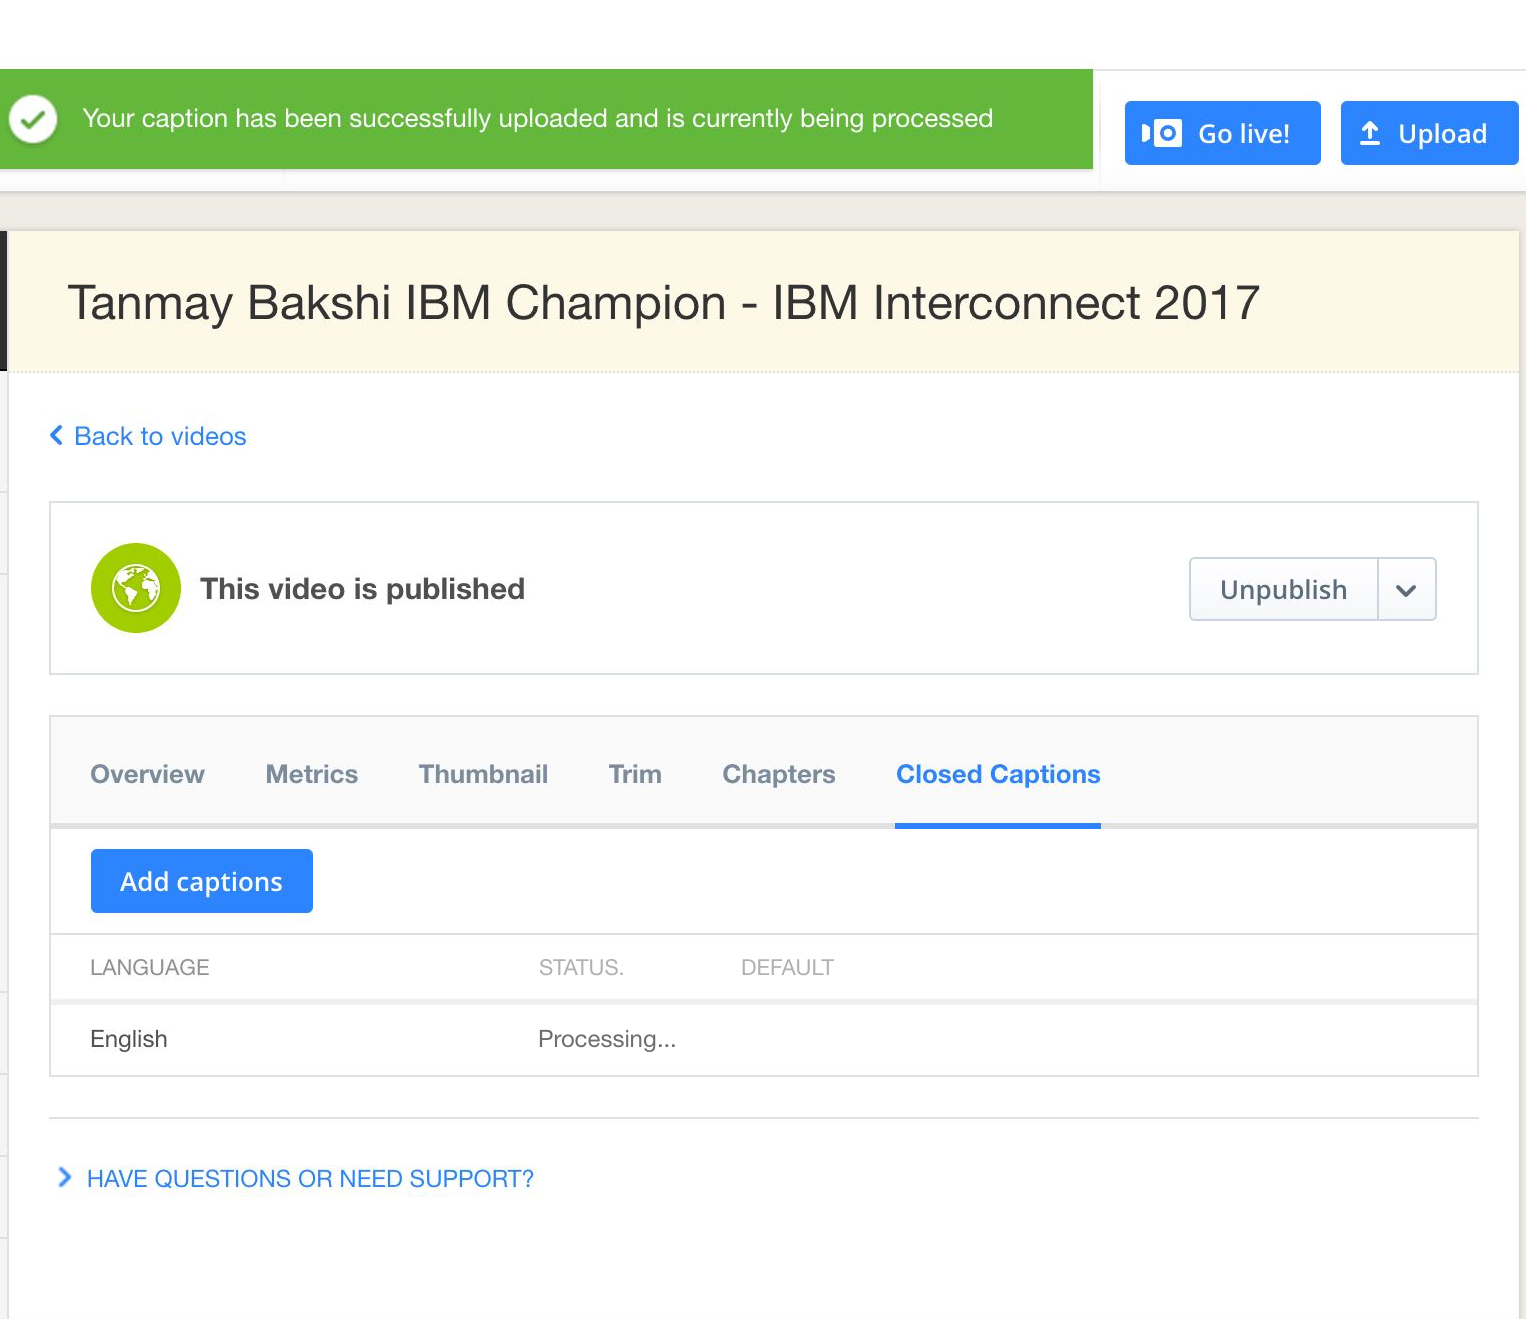The height and width of the screenshot is (1319, 1526).
Task: Click the caption upload success message
Action: pos(538,118)
